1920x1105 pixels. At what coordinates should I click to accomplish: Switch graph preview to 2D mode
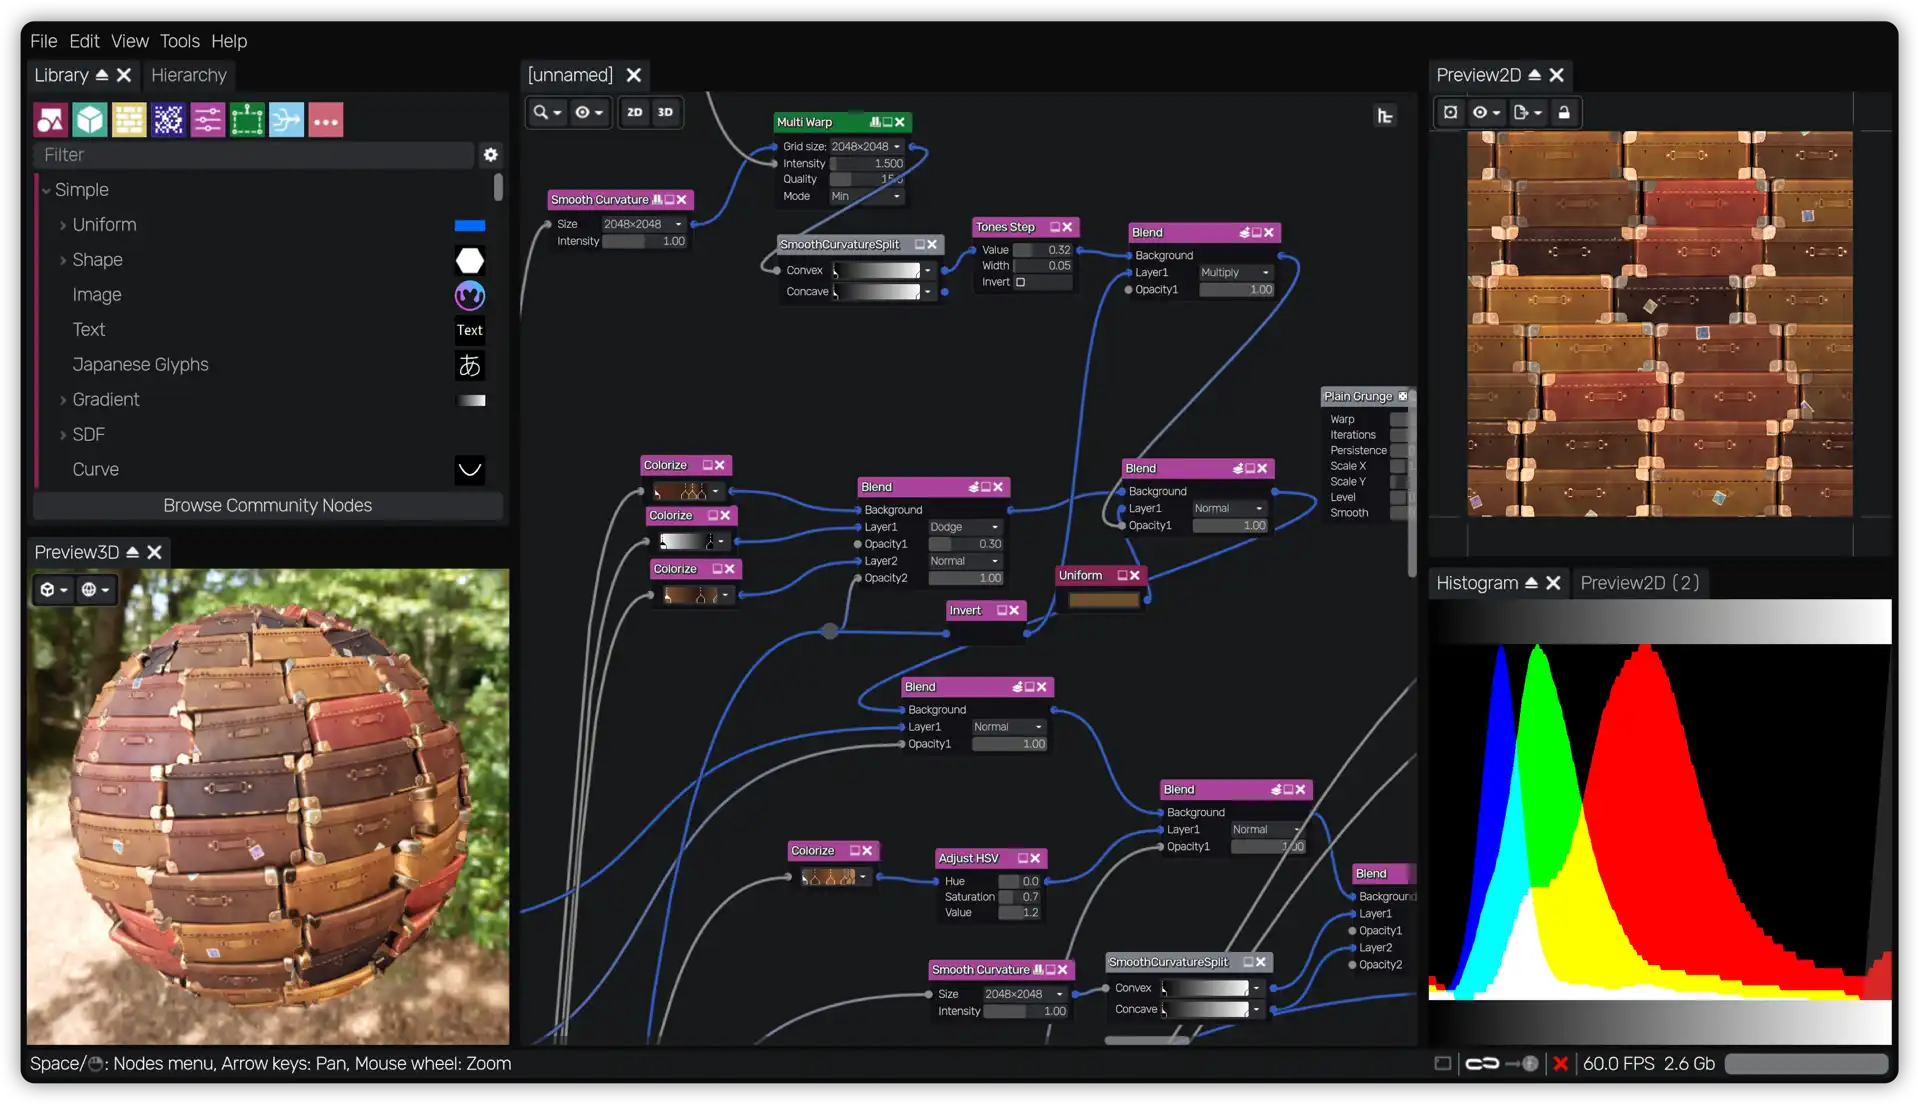pyautogui.click(x=635, y=113)
